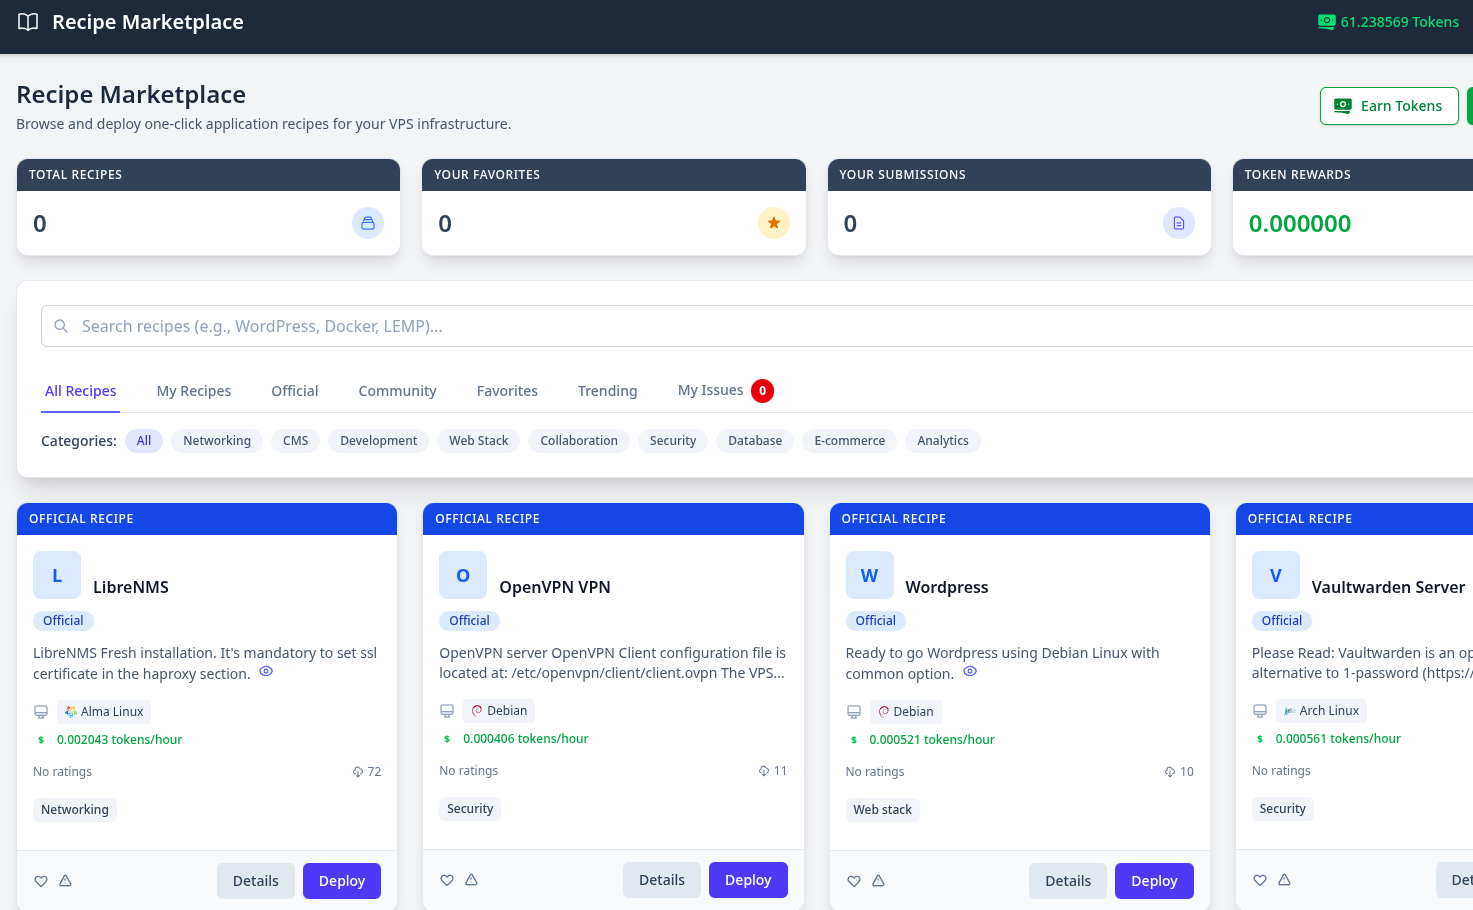1473x910 pixels.
Task: Favorite the Wordpress recipe with the heart icon
Action: pyautogui.click(x=853, y=880)
